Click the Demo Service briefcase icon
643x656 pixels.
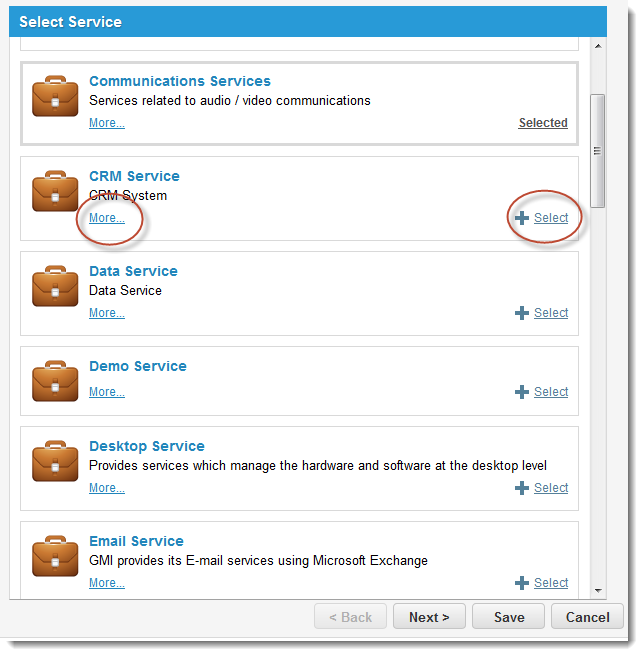pos(55,381)
